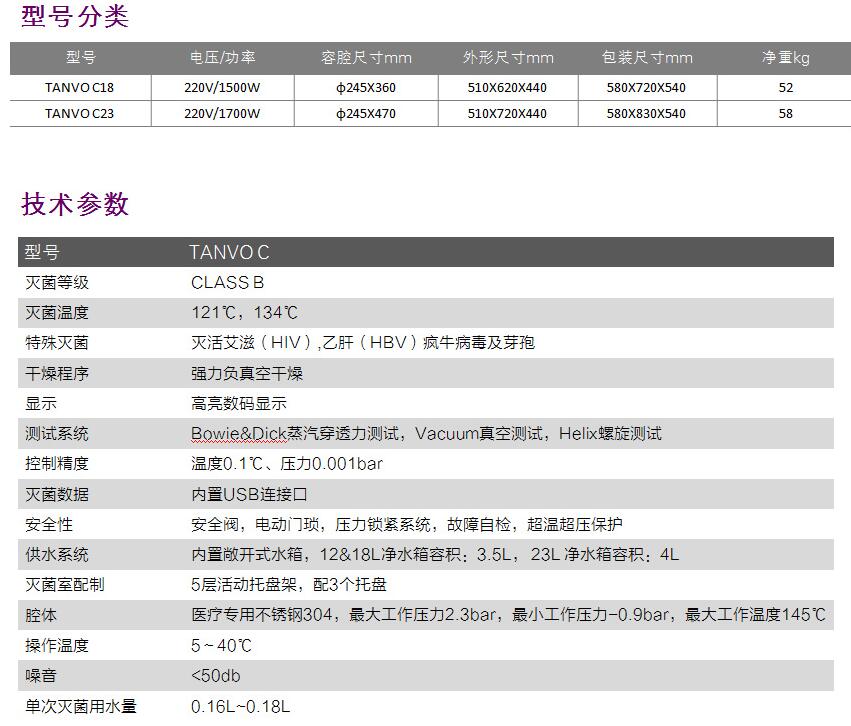
Task: Click the 特殊灭菌 row label
Action: click(57, 343)
